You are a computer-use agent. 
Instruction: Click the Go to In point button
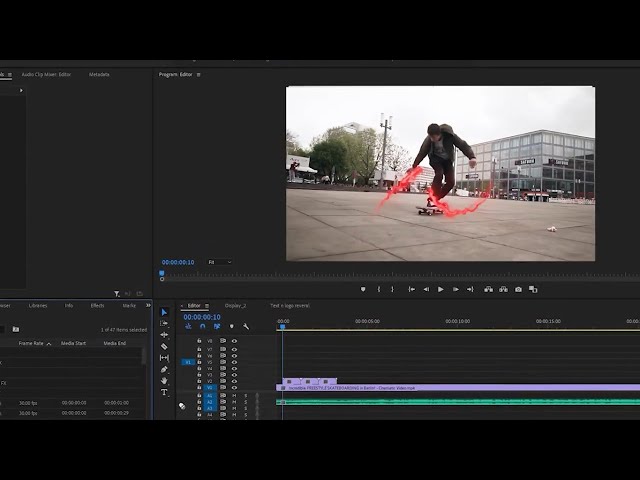tap(411, 289)
